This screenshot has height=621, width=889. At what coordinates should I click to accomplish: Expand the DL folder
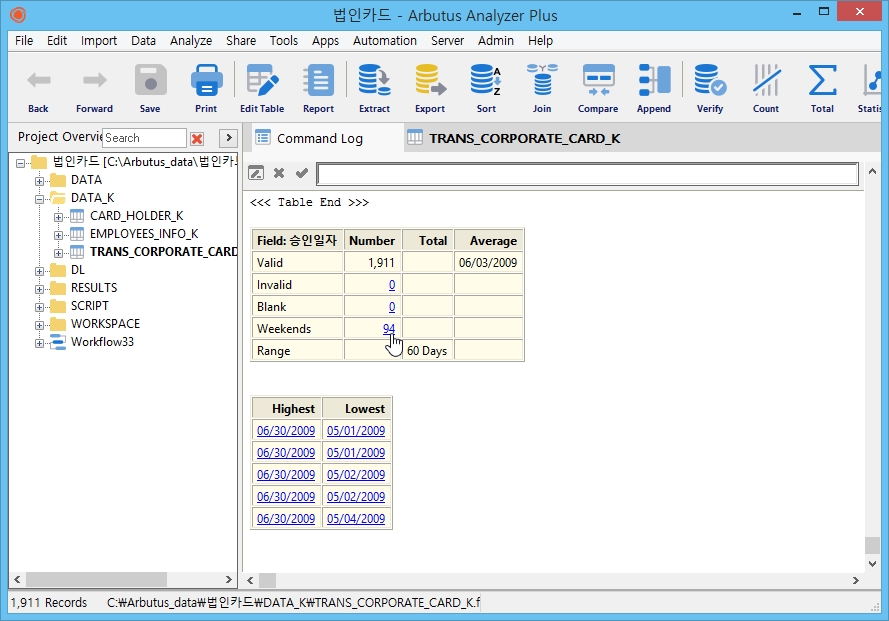click(39, 271)
